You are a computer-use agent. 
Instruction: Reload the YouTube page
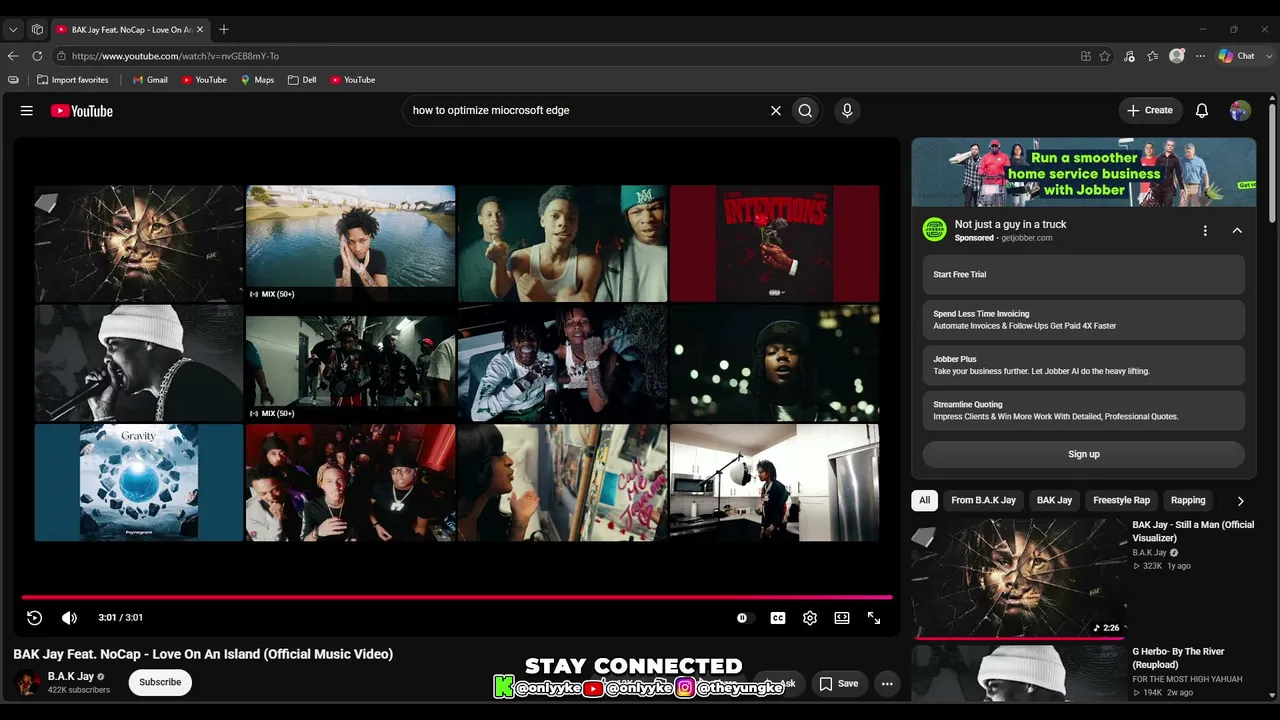[37, 56]
